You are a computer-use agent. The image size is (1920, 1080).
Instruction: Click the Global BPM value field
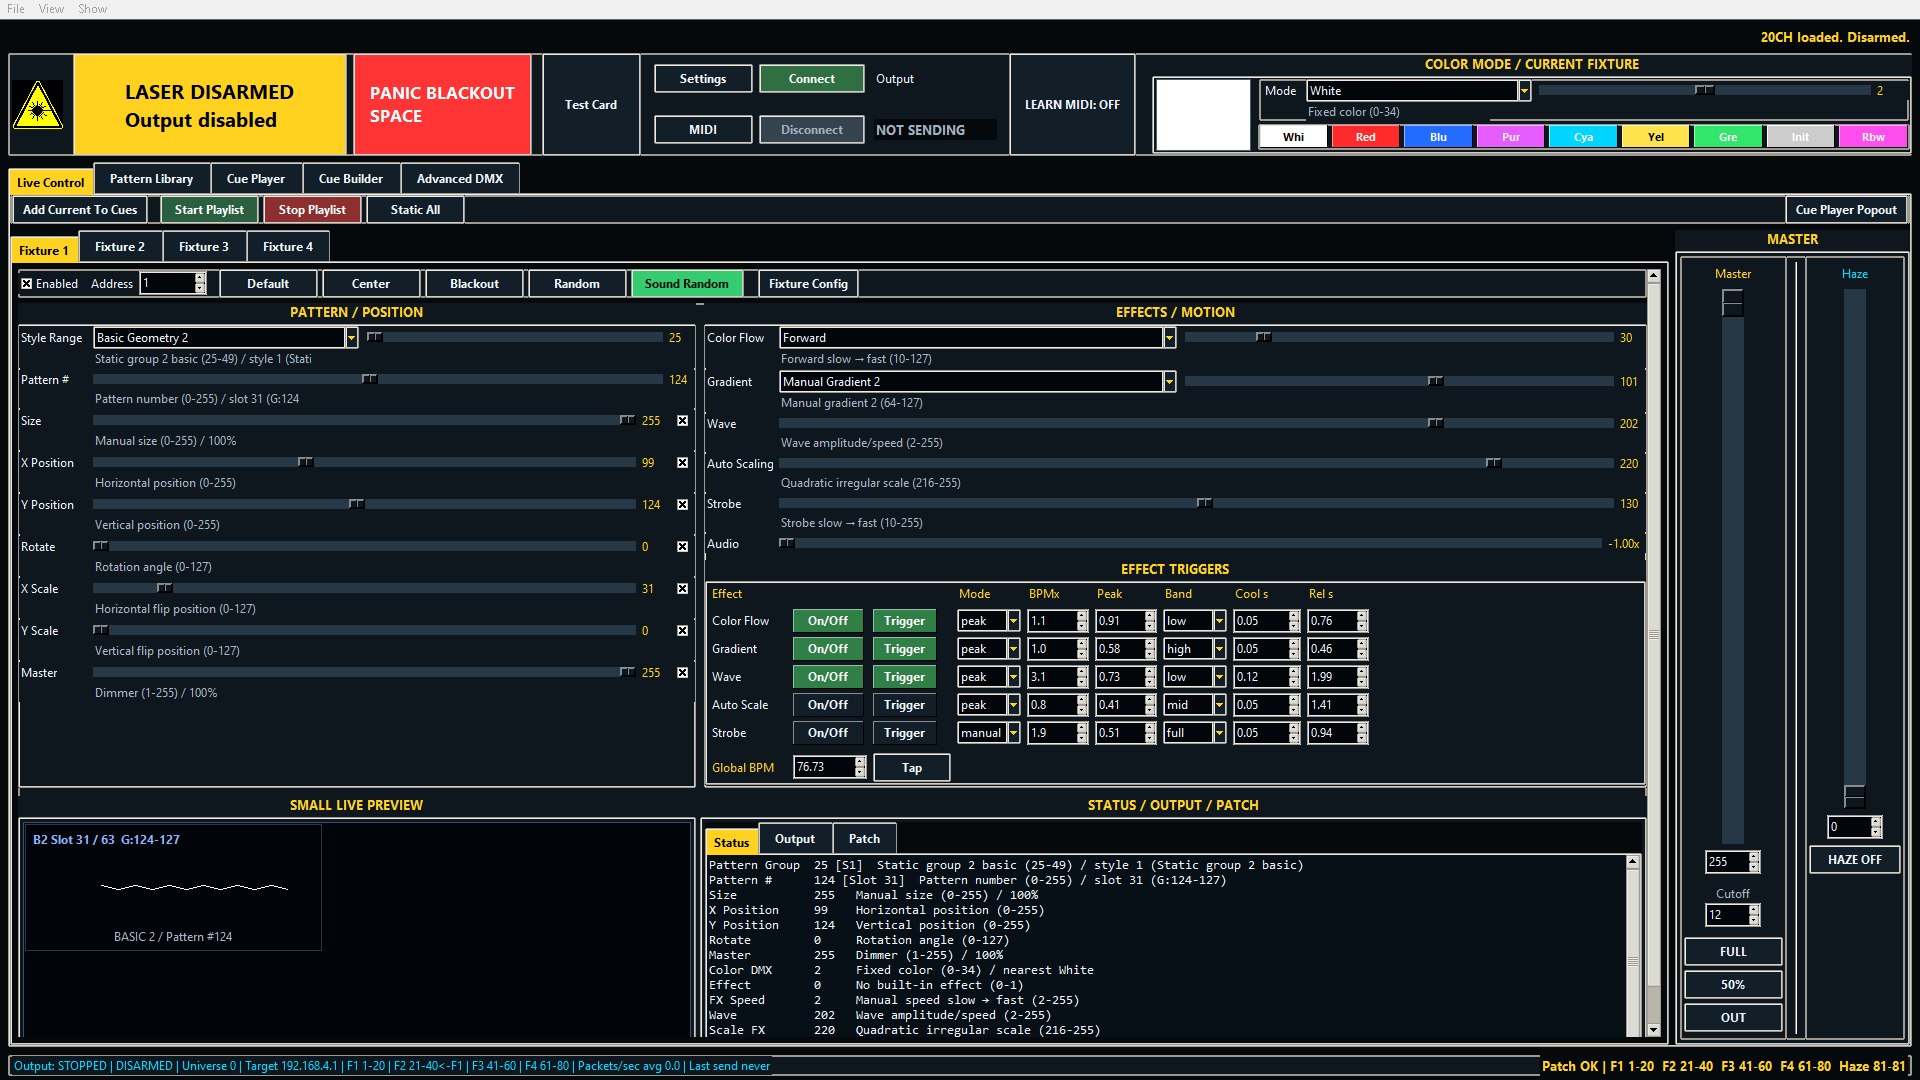pyautogui.click(x=824, y=768)
